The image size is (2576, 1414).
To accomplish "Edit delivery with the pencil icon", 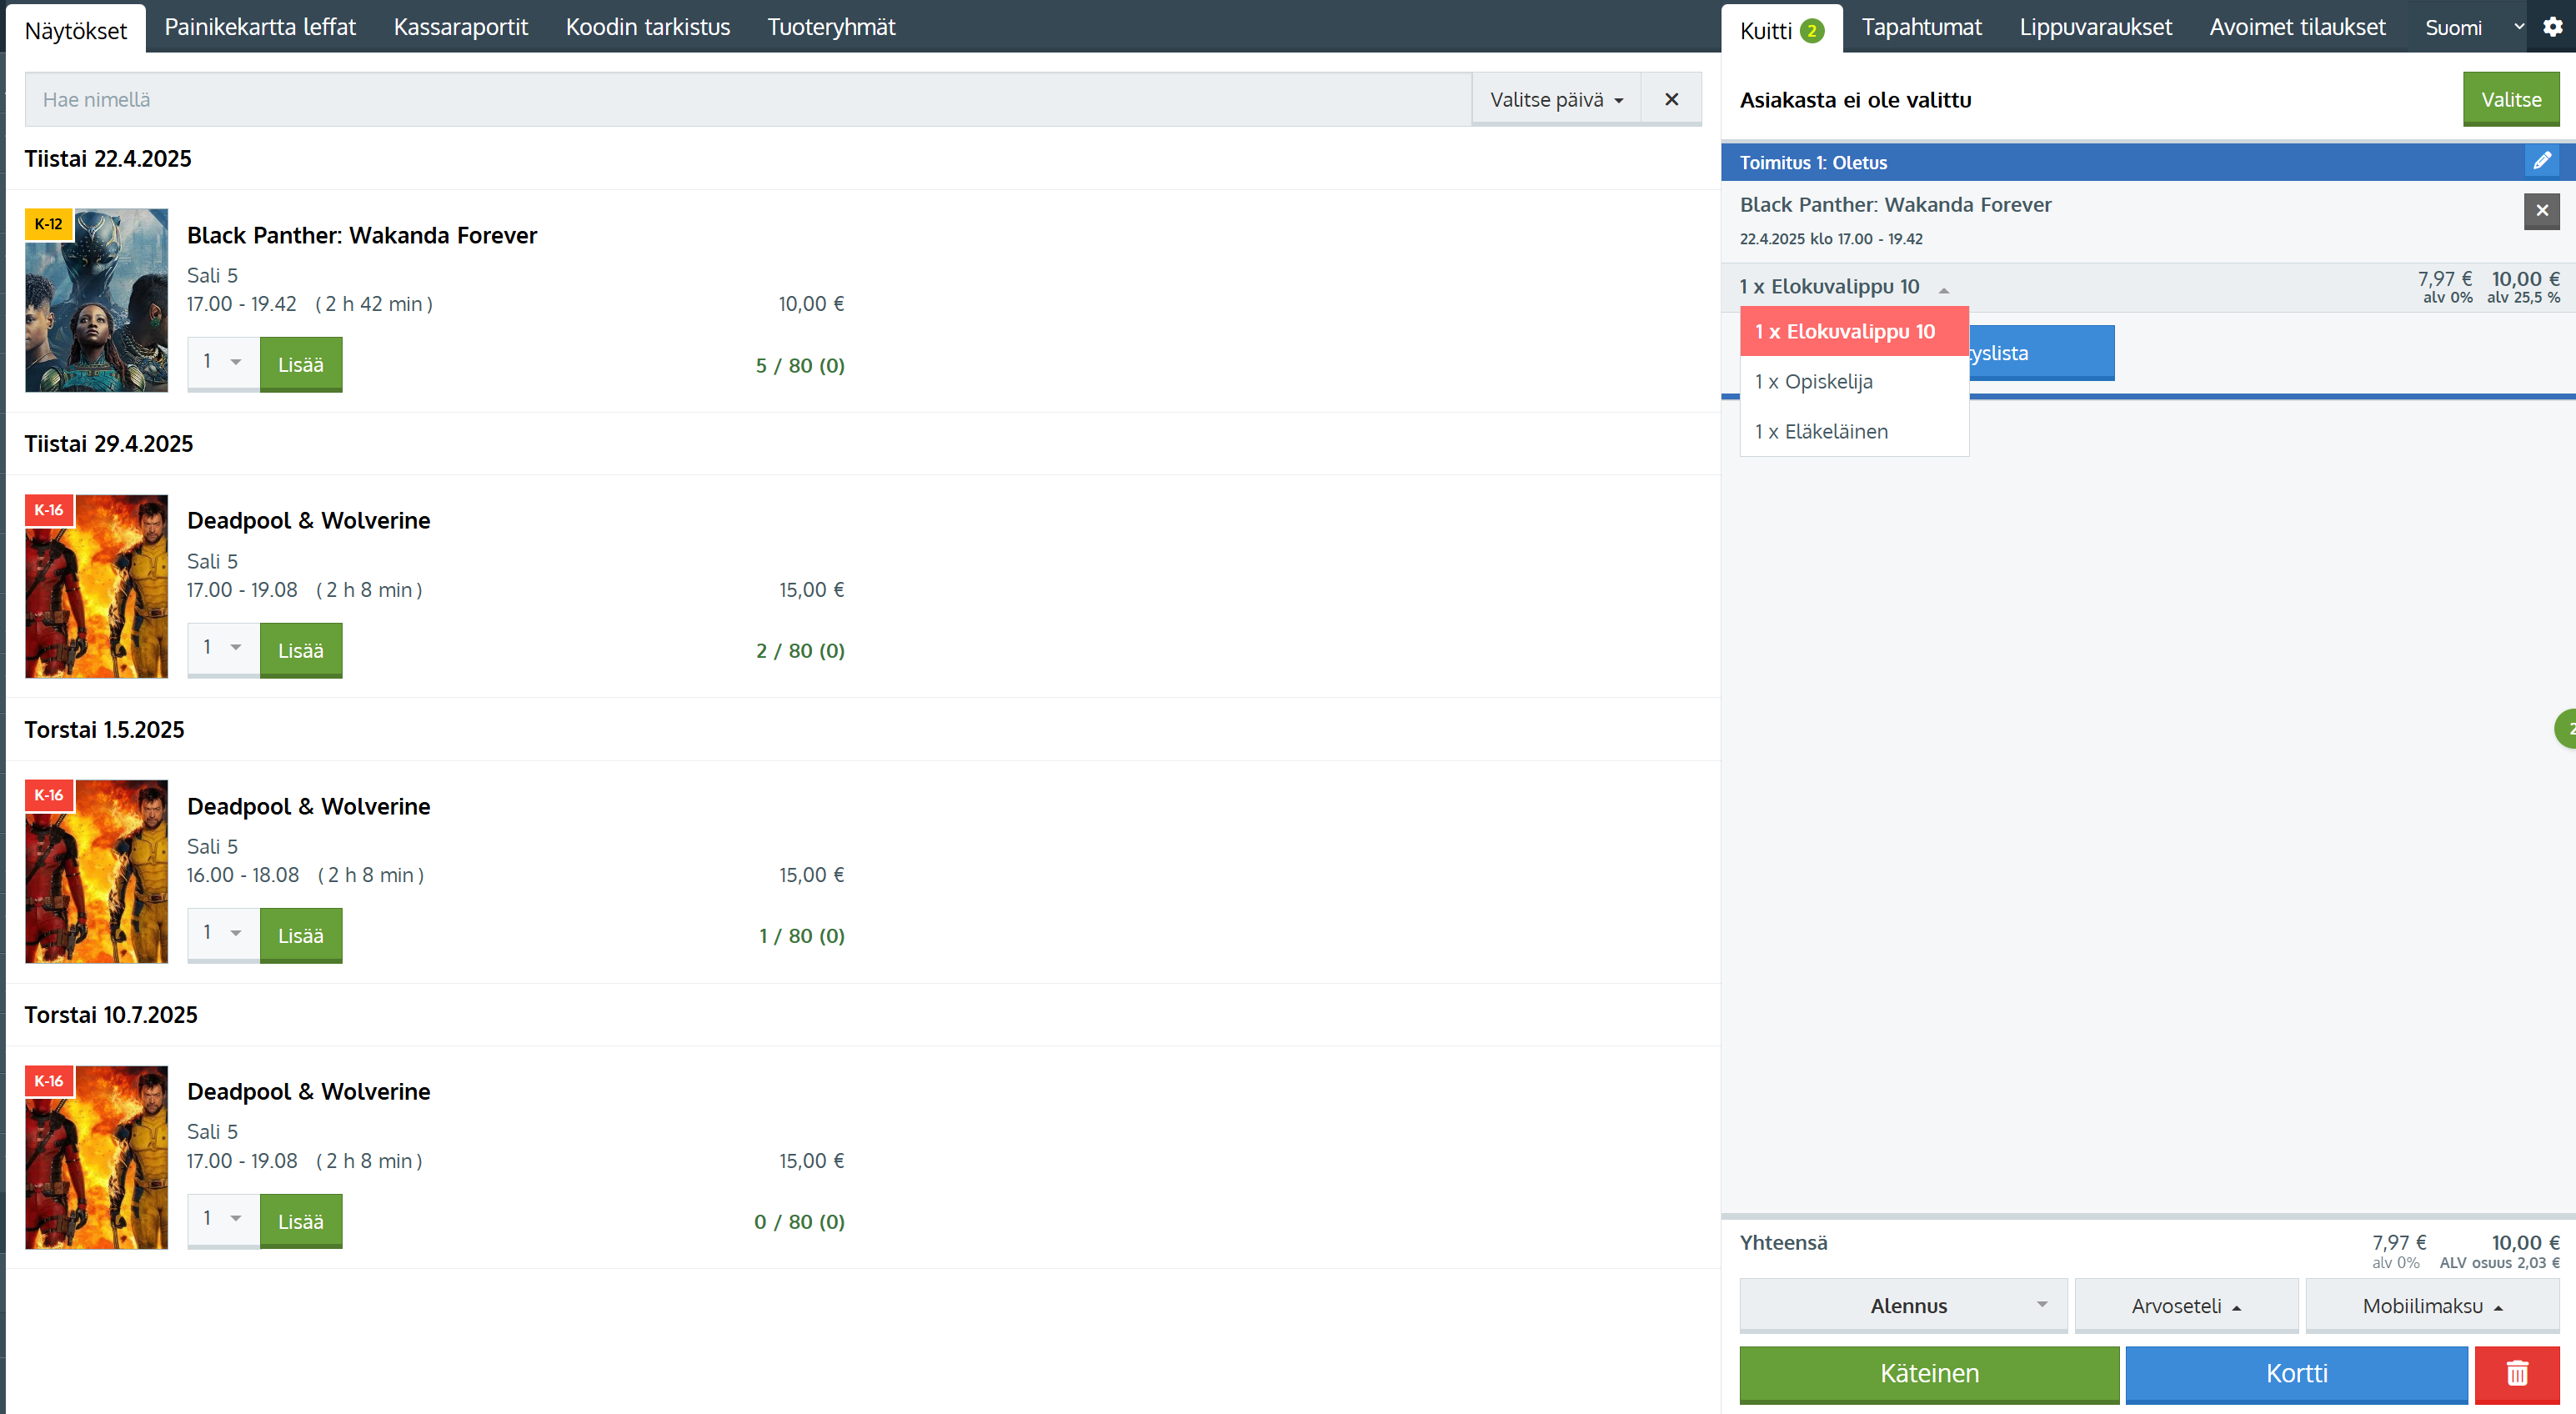I will (x=2541, y=161).
